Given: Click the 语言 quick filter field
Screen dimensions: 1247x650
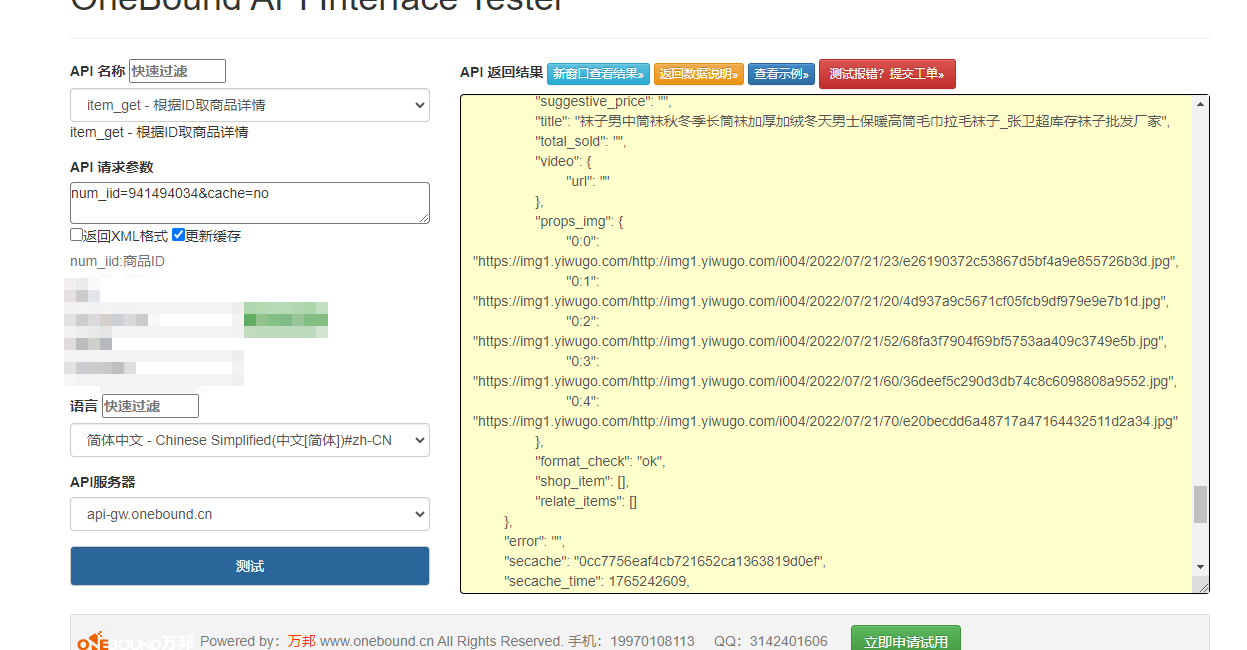Looking at the screenshot, I should [150, 406].
